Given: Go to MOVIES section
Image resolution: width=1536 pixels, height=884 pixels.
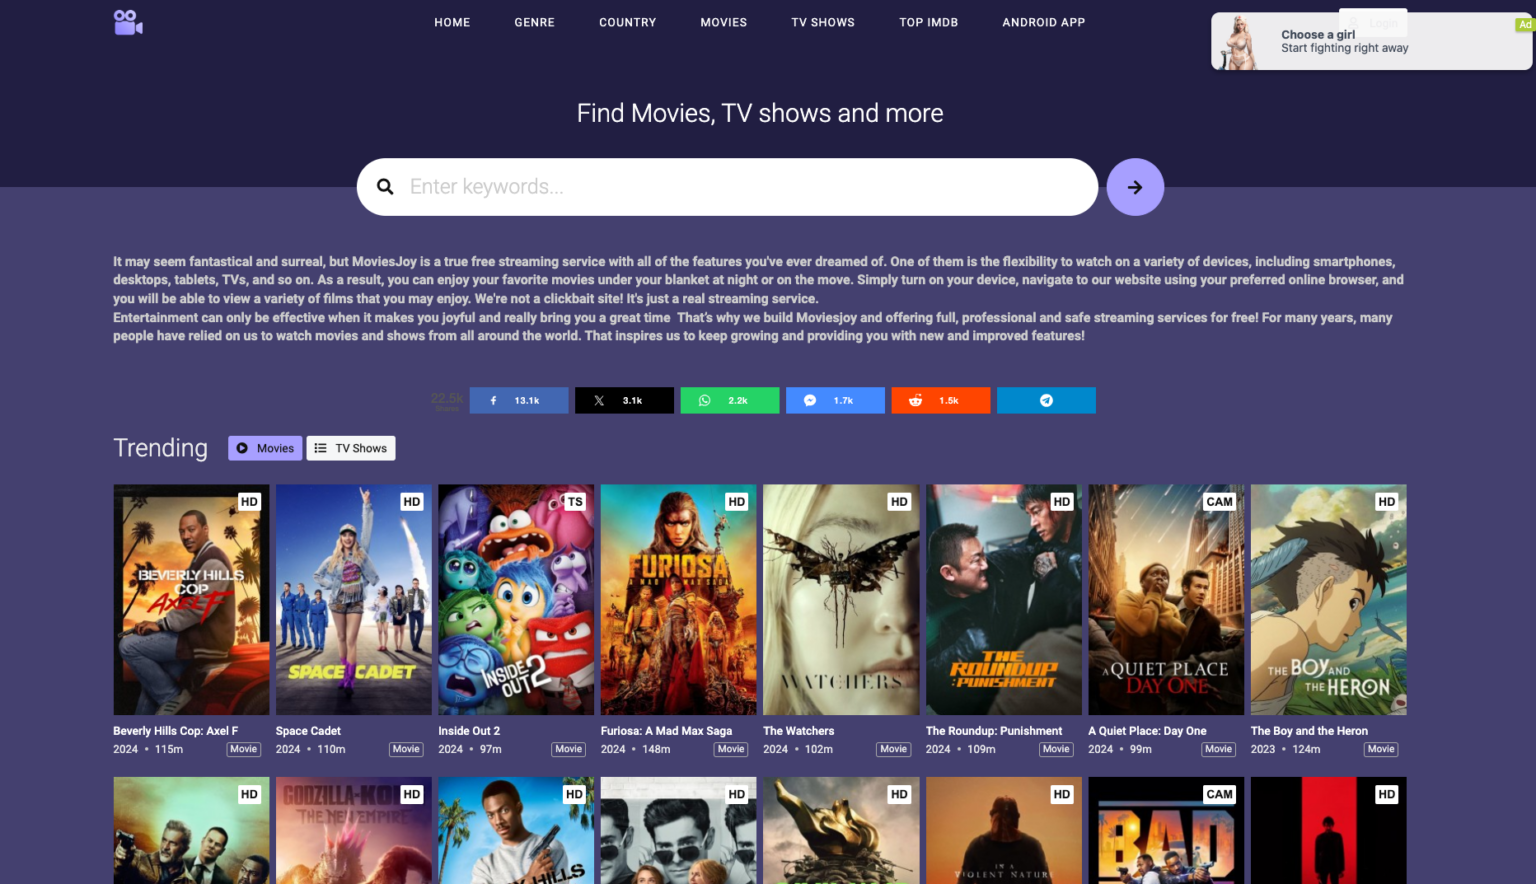Looking at the screenshot, I should point(724,22).
